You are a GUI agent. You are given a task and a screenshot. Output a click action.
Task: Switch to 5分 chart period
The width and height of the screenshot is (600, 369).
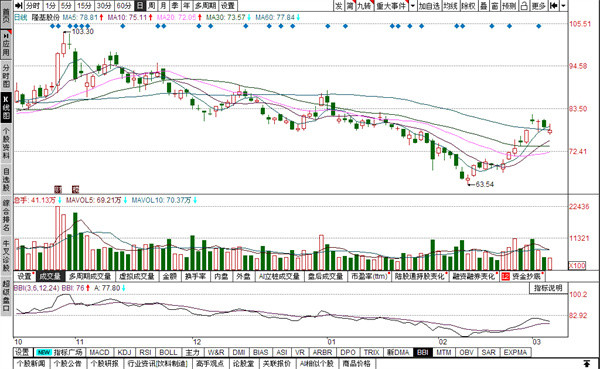point(66,6)
